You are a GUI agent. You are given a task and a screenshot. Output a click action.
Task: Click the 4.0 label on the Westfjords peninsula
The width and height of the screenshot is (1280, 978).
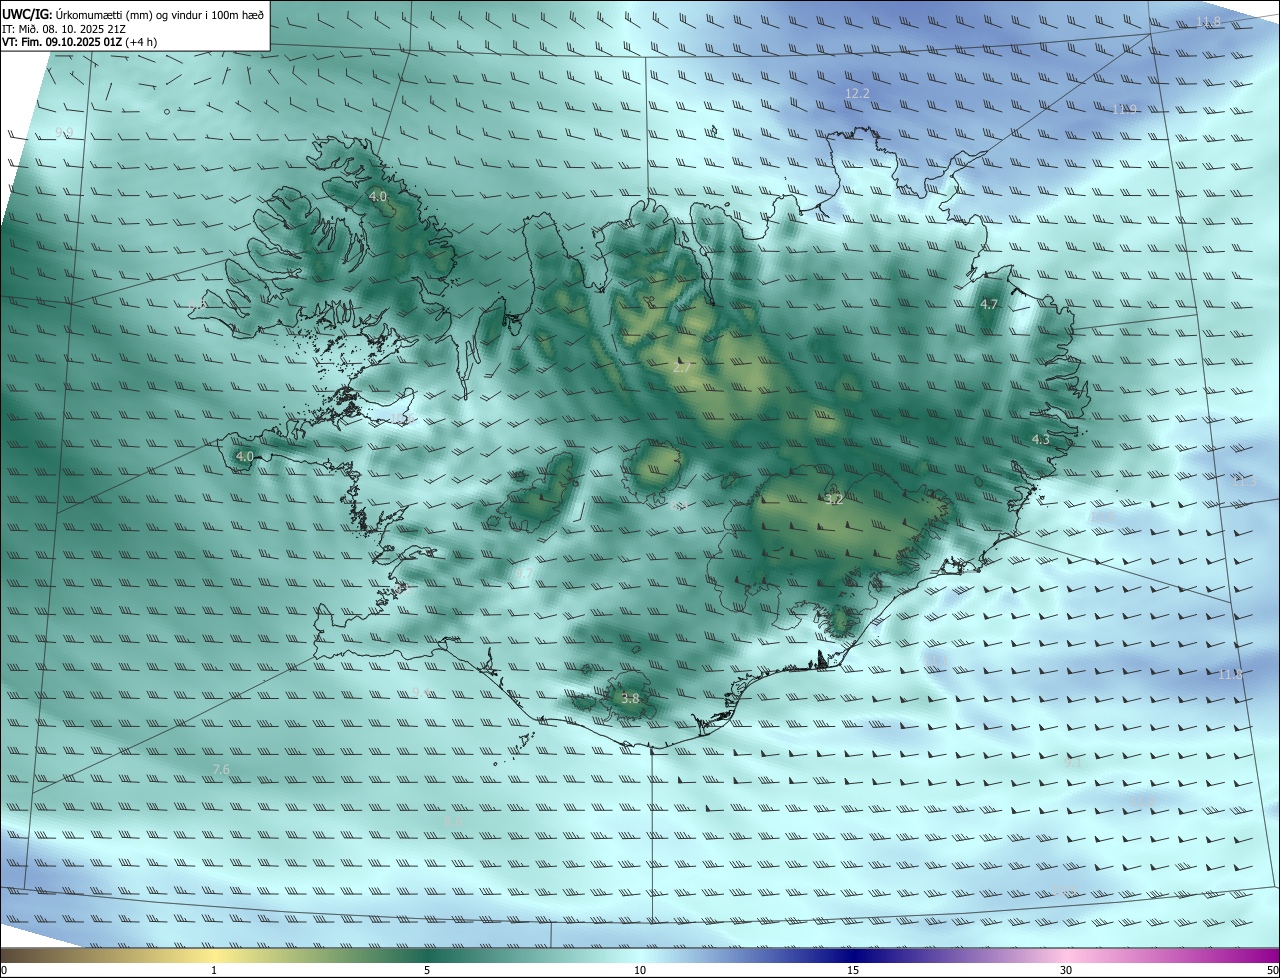tap(378, 197)
